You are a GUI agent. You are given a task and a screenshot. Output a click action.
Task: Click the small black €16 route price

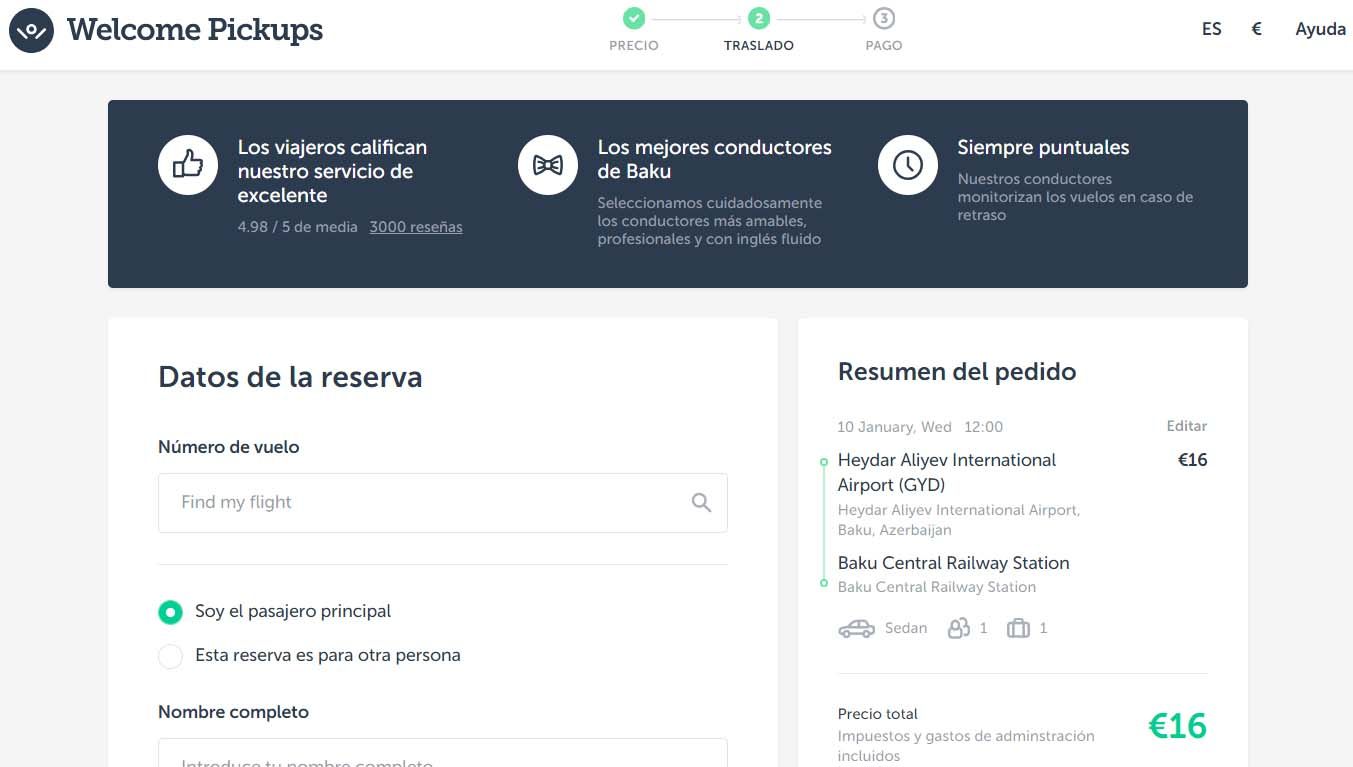click(x=1193, y=460)
